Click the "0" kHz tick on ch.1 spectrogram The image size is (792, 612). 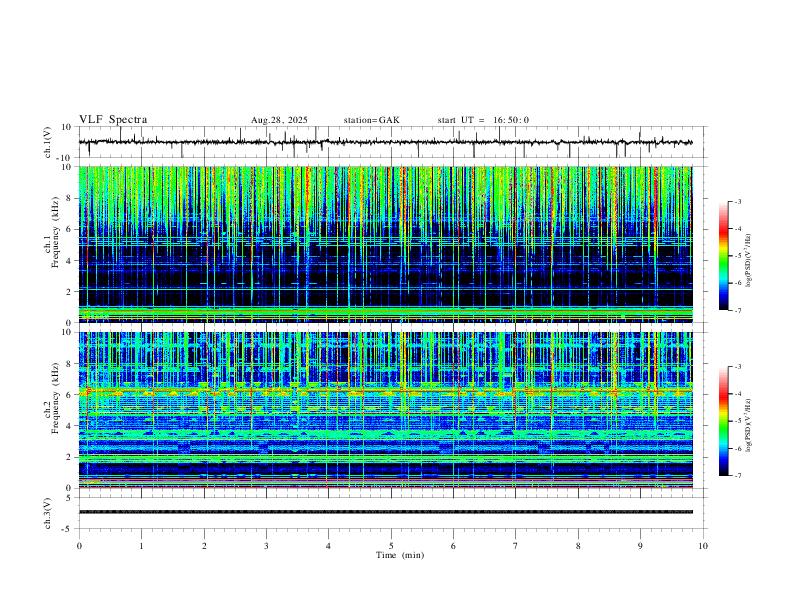point(69,323)
